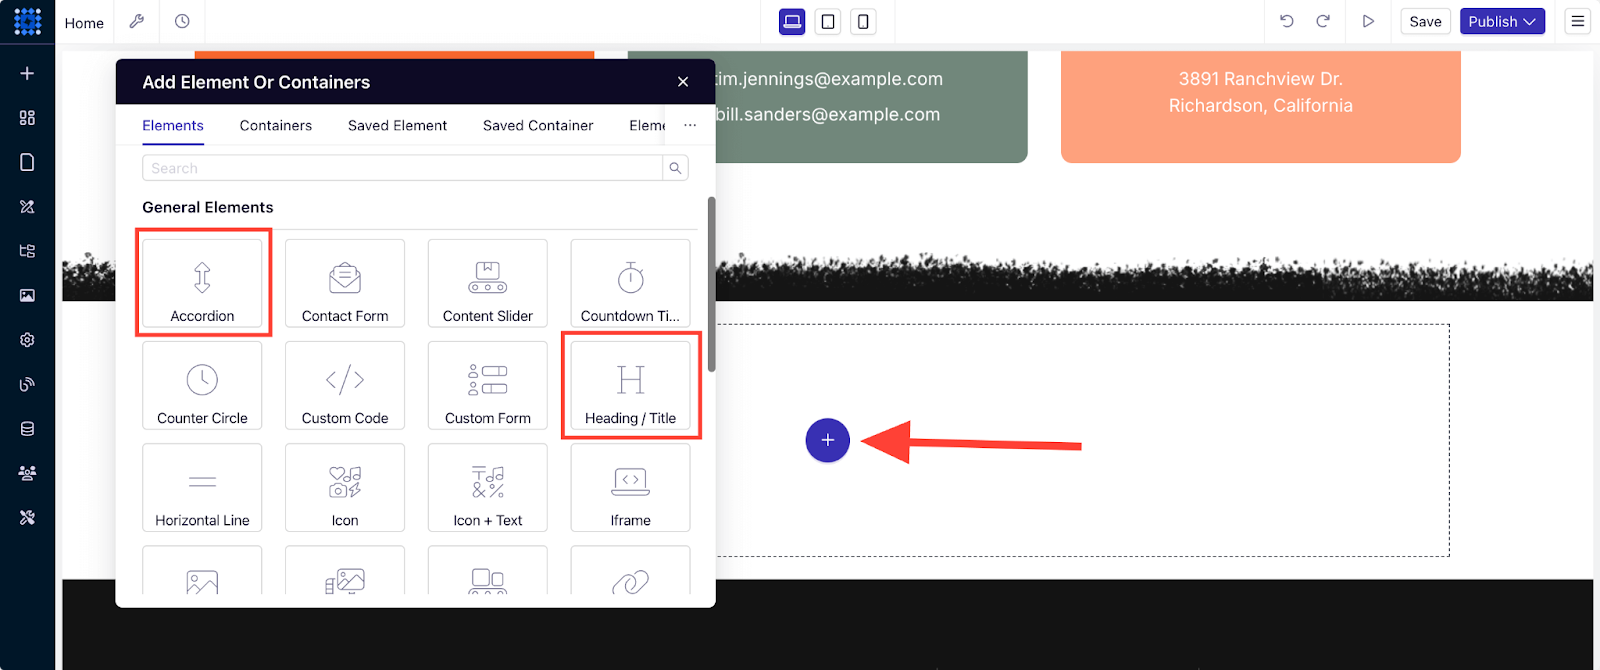The width and height of the screenshot is (1600, 670).
Task: Redo the last change
Action: (1323, 21)
